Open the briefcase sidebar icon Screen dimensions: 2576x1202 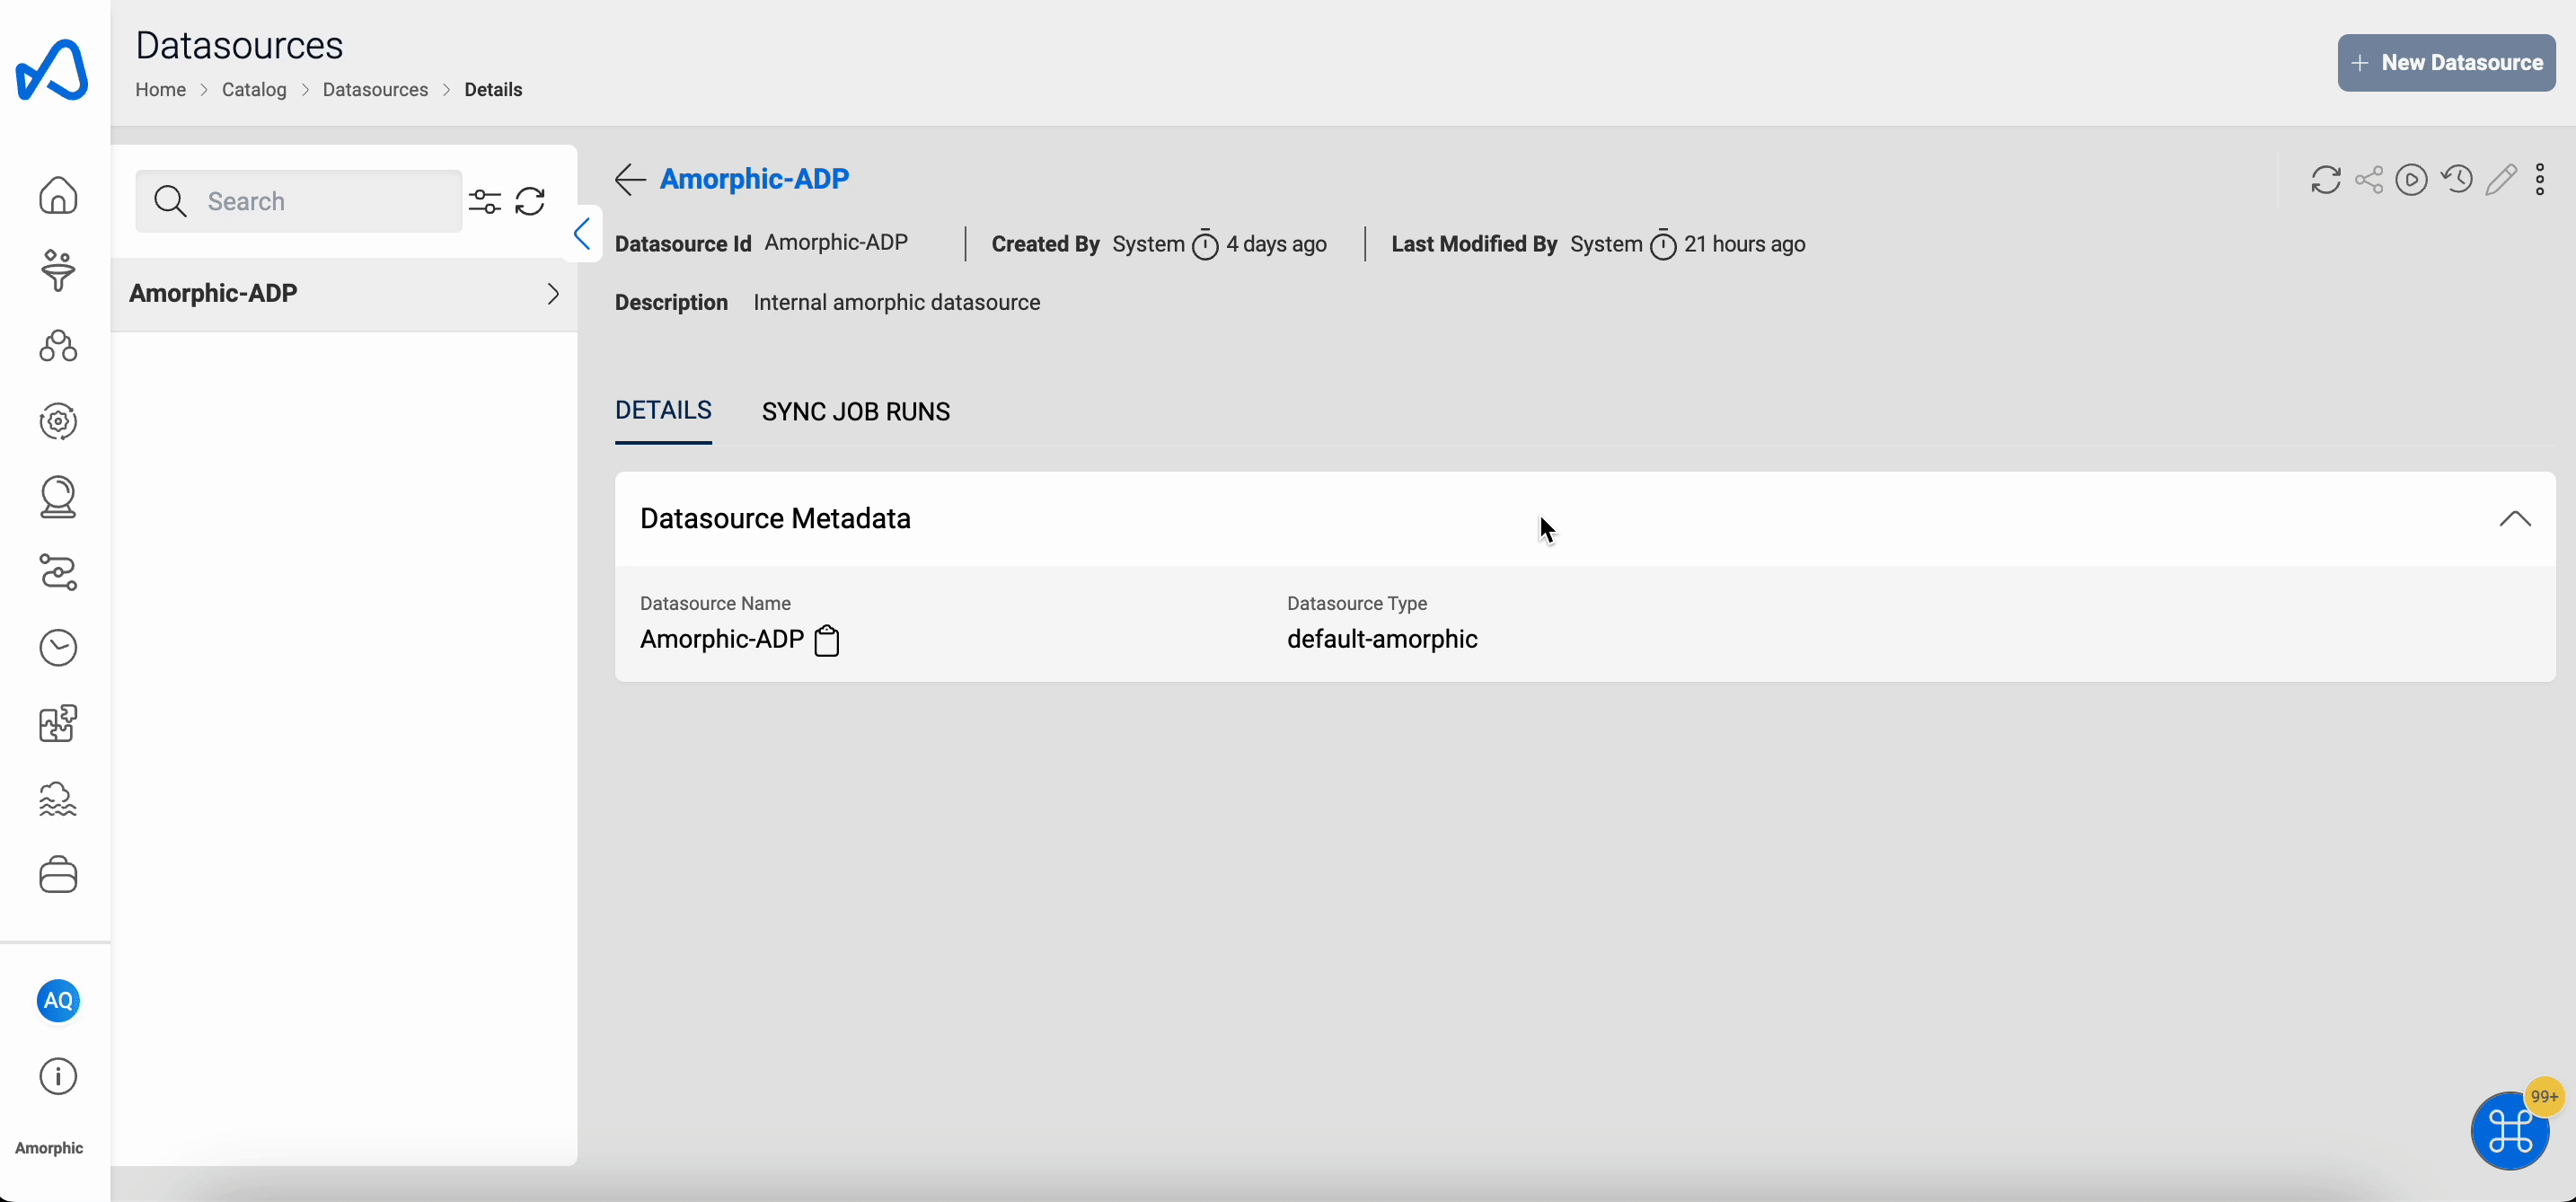click(x=58, y=875)
